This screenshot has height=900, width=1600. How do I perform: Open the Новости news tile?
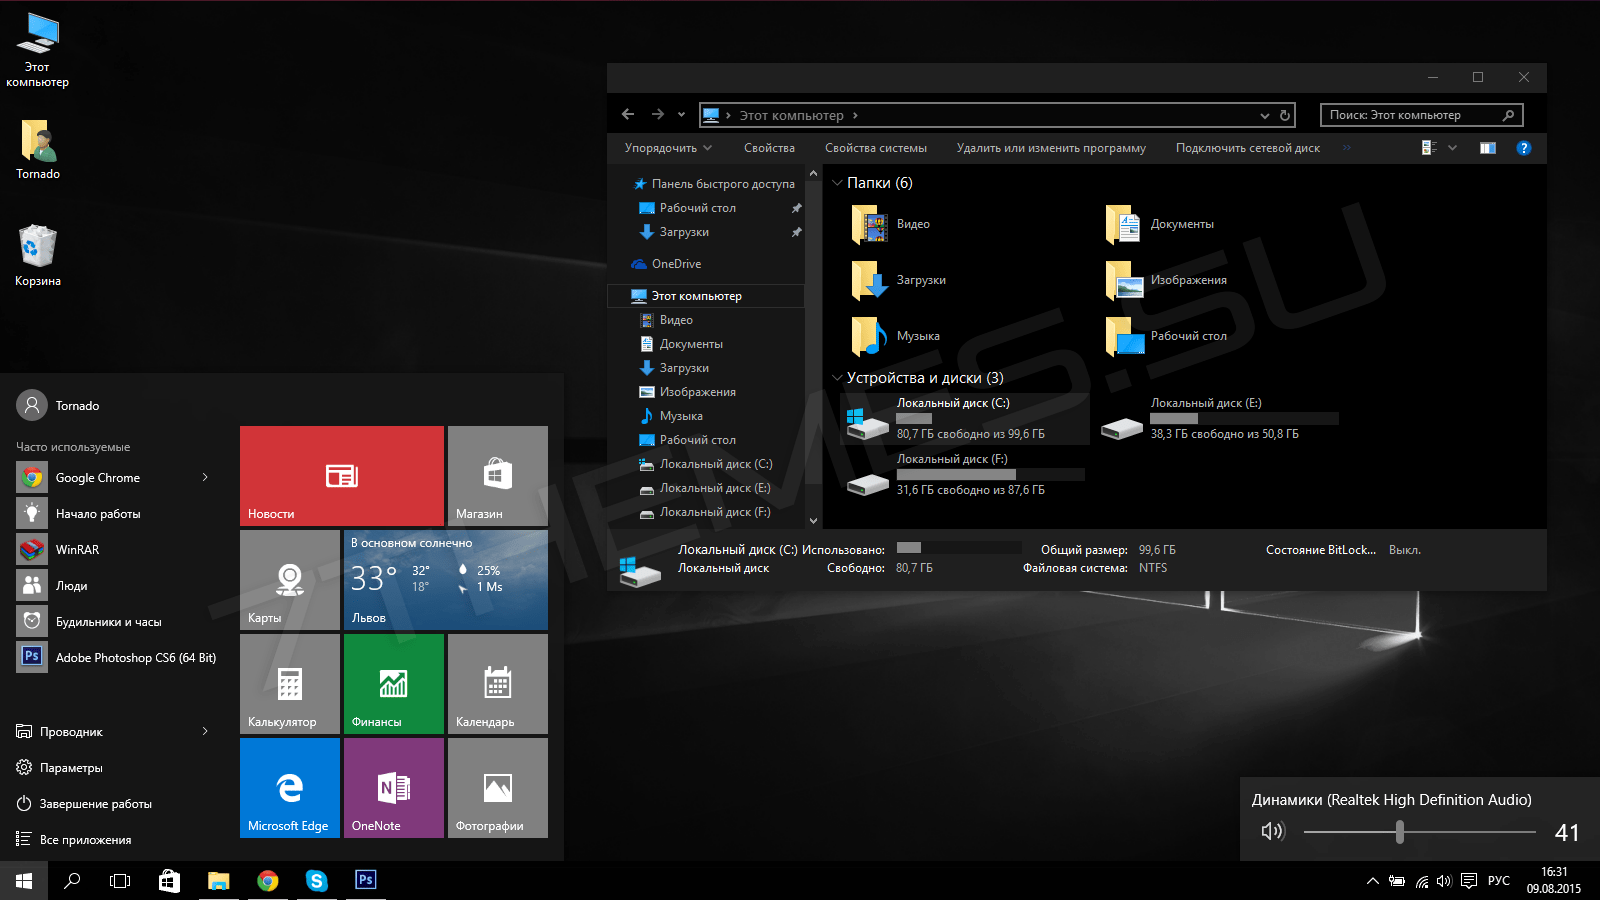(x=342, y=475)
